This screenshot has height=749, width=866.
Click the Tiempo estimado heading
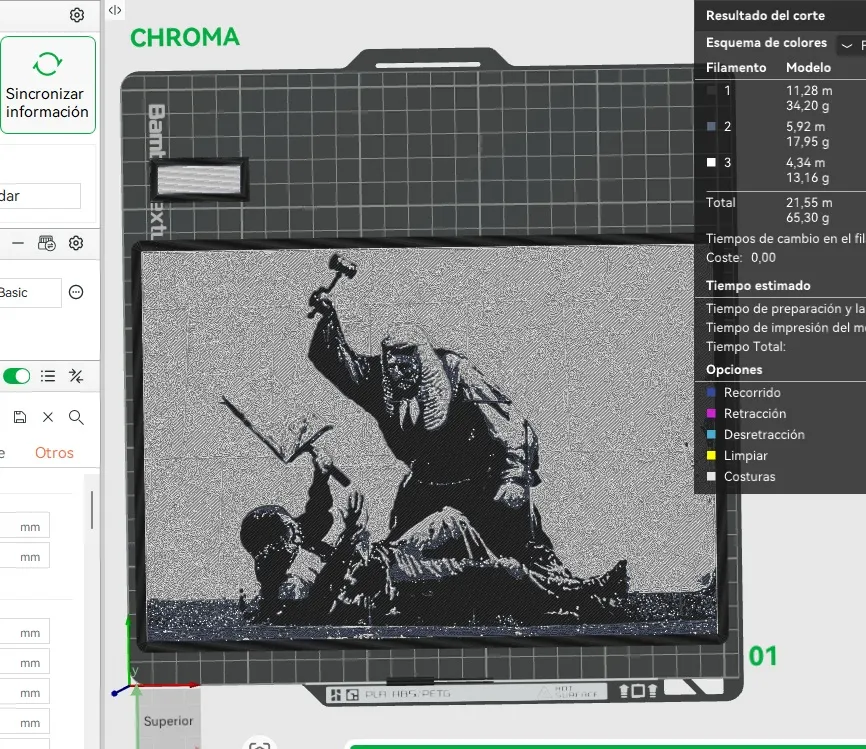pyautogui.click(x=758, y=286)
